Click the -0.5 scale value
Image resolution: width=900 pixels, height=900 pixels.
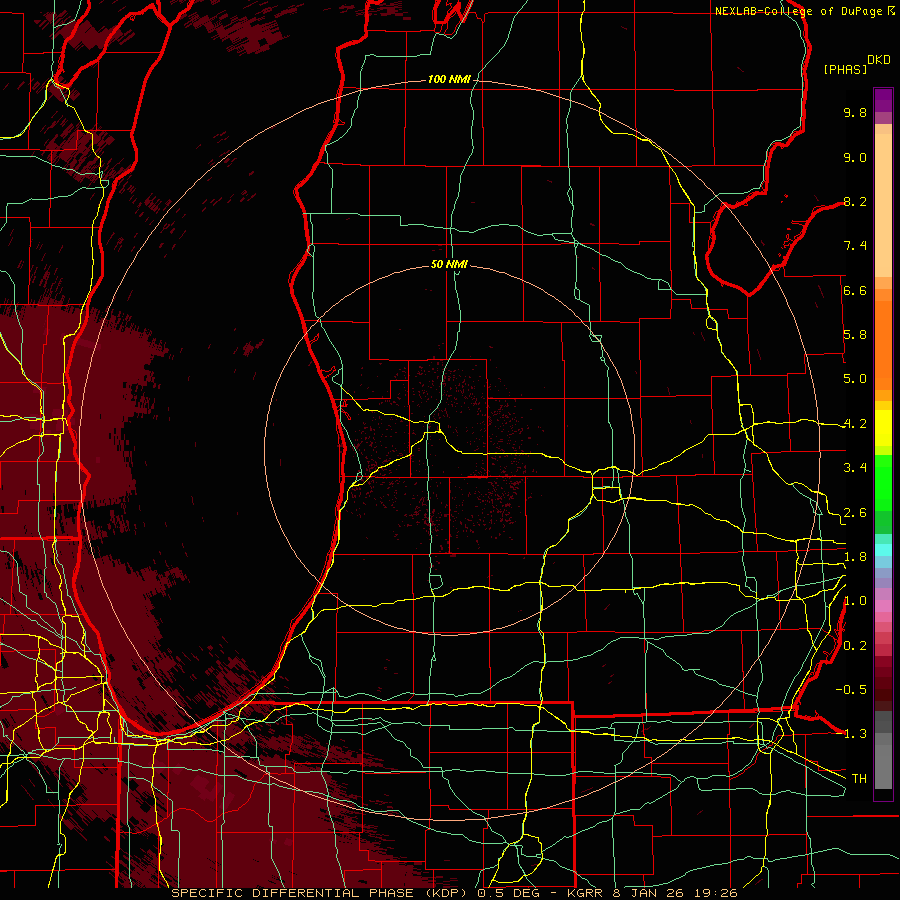pos(851,690)
